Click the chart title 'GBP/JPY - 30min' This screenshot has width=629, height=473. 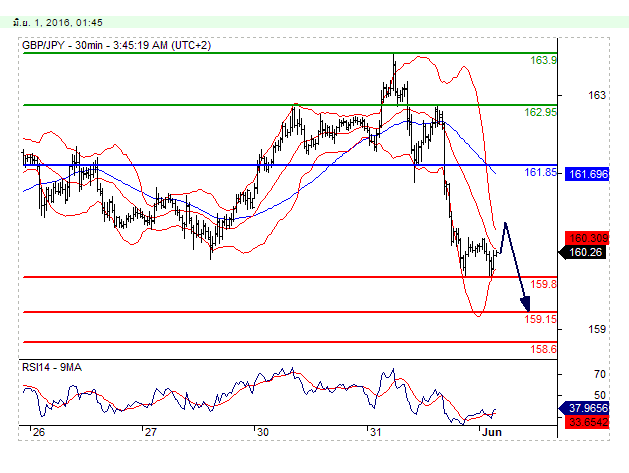pyautogui.click(x=62, y=45)
